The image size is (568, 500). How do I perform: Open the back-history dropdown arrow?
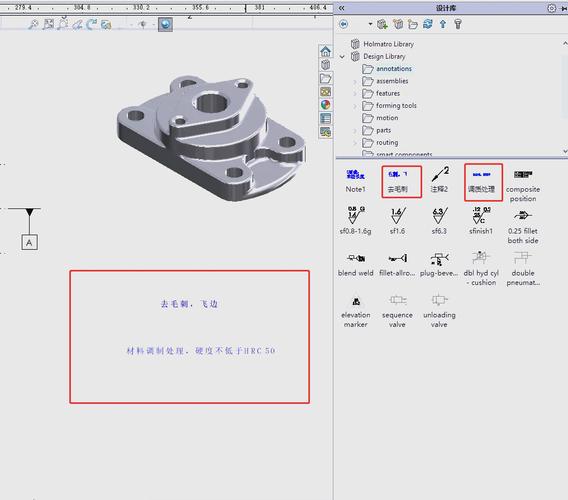370,24
